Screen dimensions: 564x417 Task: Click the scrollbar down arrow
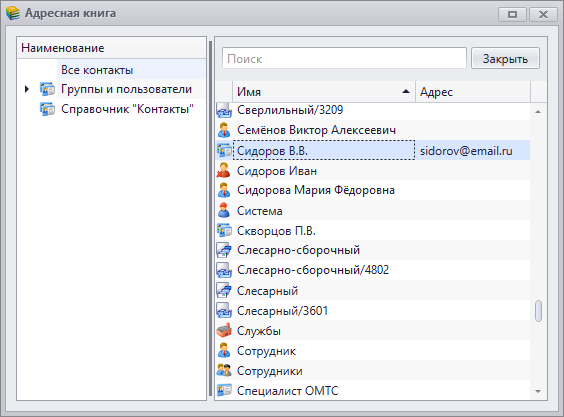tap(538, 391)
